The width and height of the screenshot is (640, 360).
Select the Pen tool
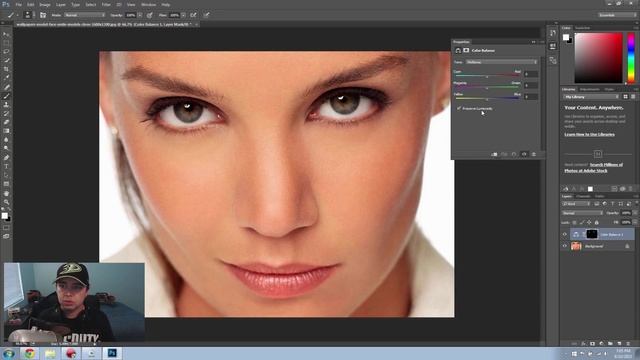coord(6,158)
